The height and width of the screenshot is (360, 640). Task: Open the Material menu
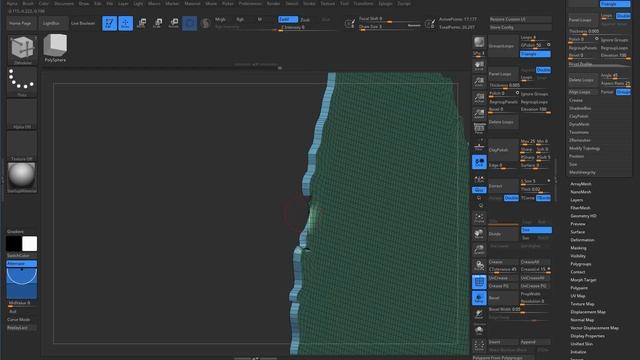pyautogui.click(x=192, y=3)
